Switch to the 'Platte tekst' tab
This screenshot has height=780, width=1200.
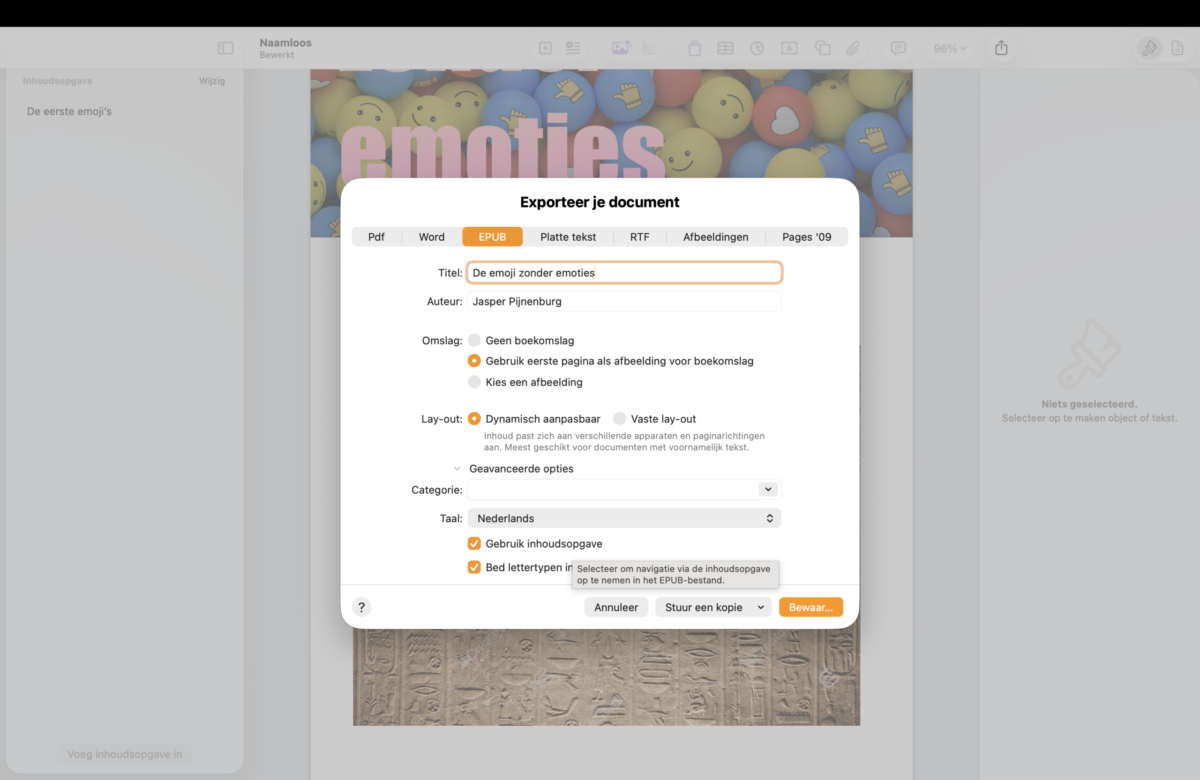[568, 237]
